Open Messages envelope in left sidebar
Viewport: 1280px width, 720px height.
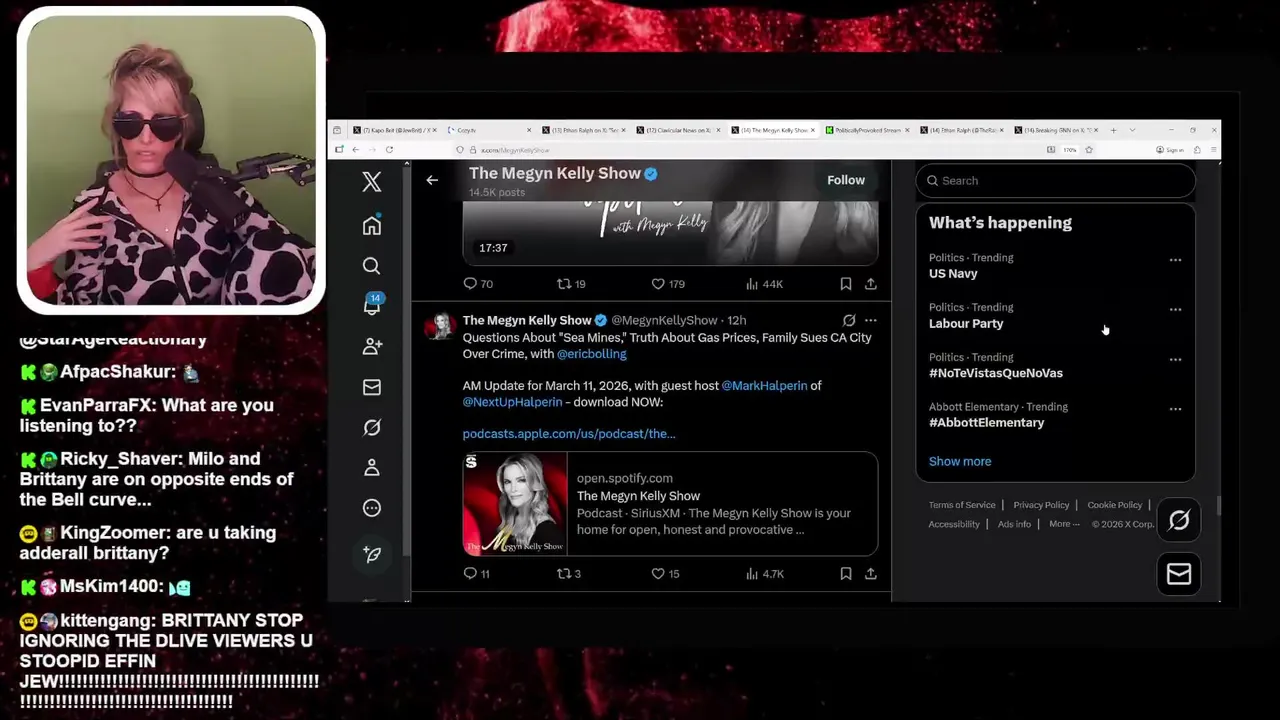(372, 387)
